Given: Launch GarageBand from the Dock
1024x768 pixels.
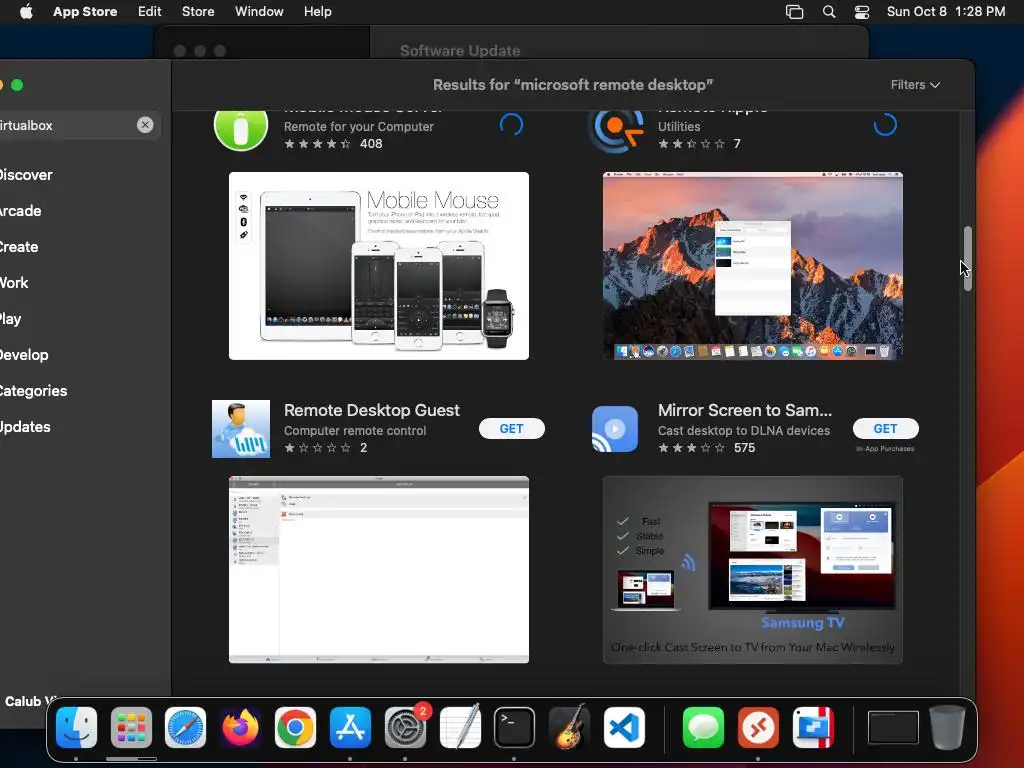Looking at the screenshot, I should click(569, 728).
